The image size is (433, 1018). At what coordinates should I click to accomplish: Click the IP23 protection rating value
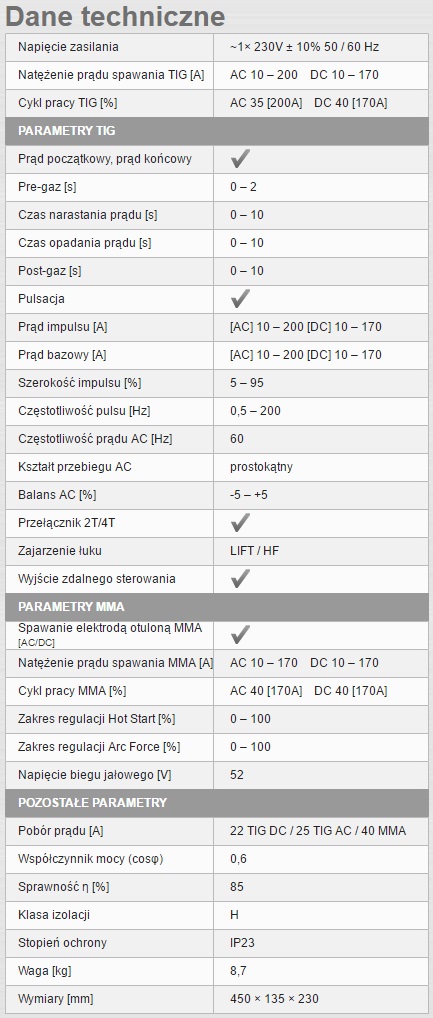(241, 942)
